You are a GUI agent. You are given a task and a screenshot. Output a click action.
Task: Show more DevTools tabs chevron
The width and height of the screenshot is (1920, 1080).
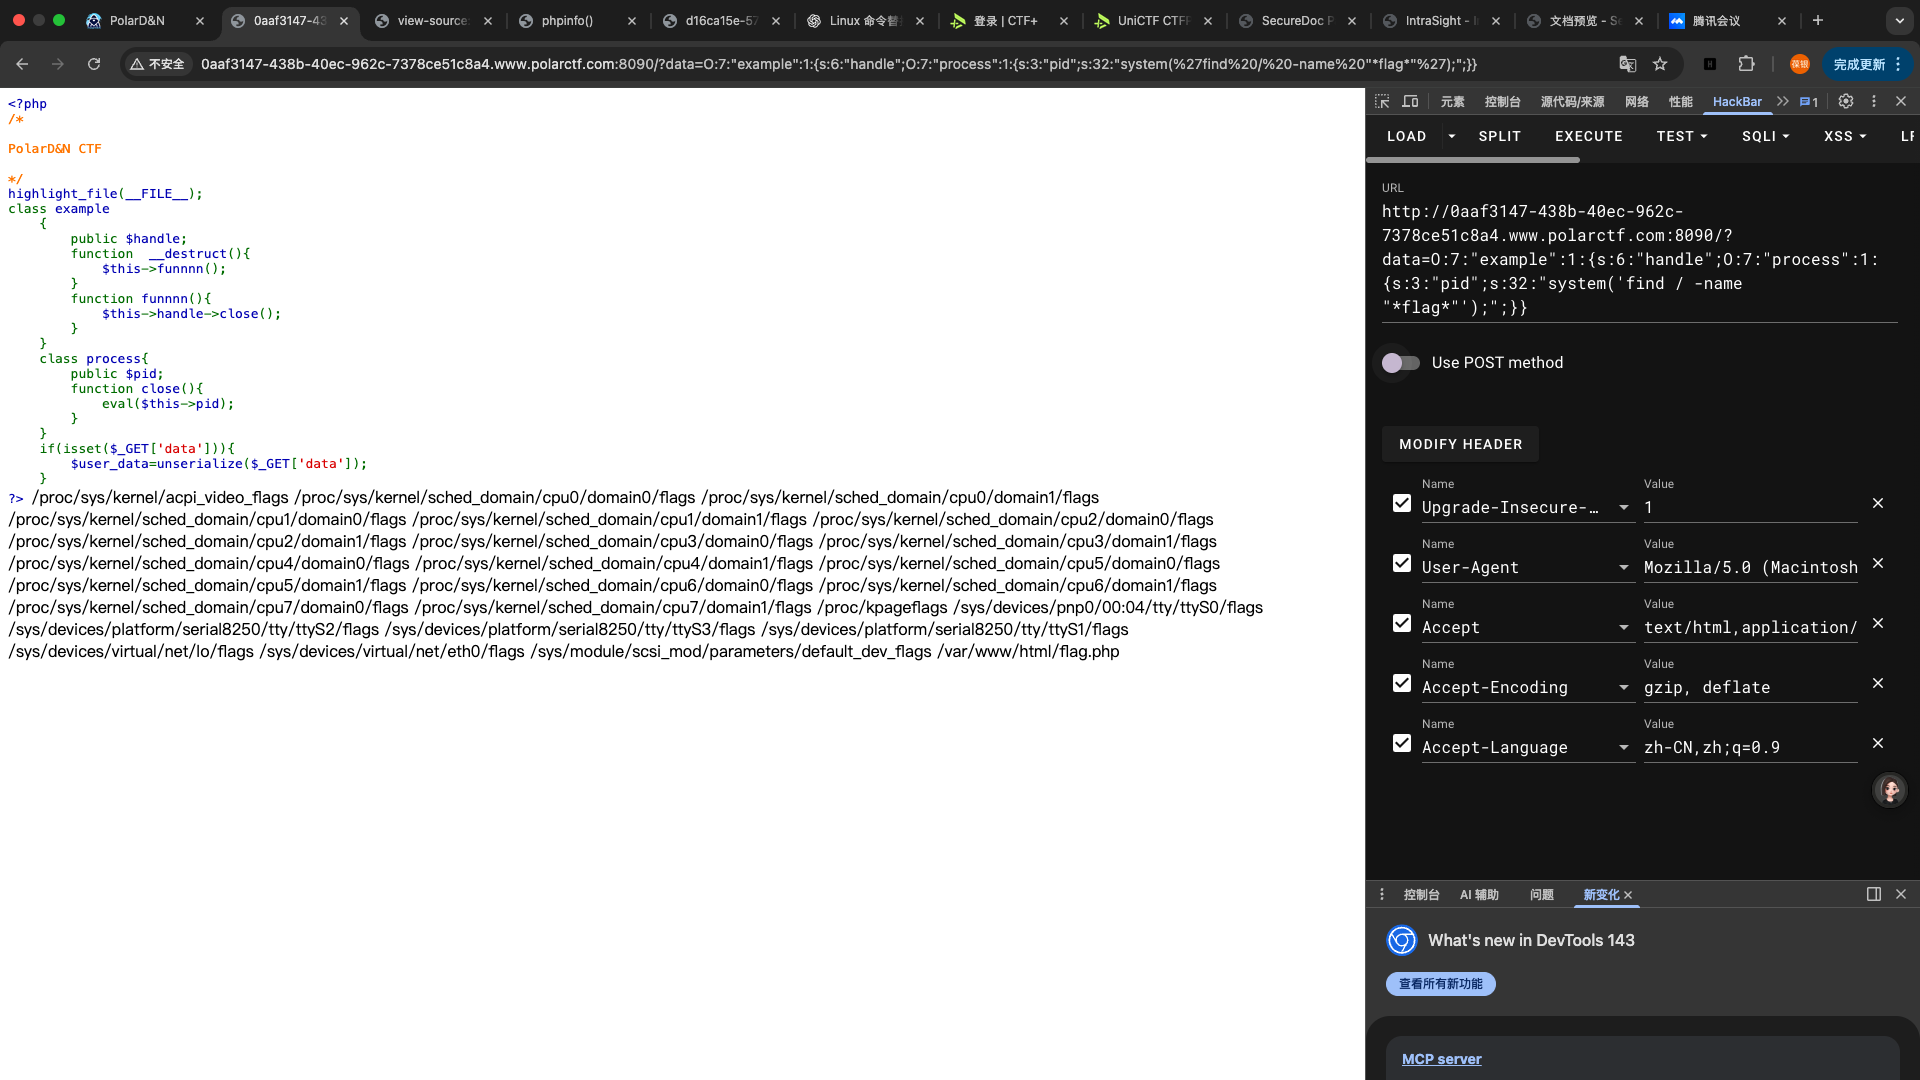coord(1783,101)
